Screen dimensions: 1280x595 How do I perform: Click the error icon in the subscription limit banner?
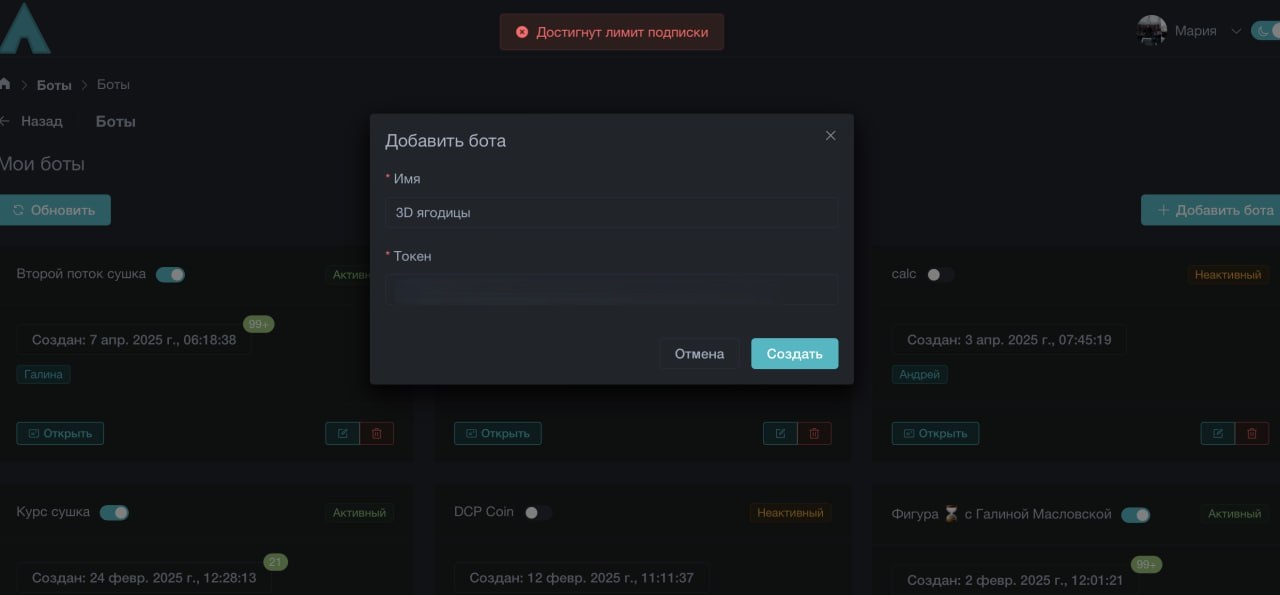tap(522, 32)
